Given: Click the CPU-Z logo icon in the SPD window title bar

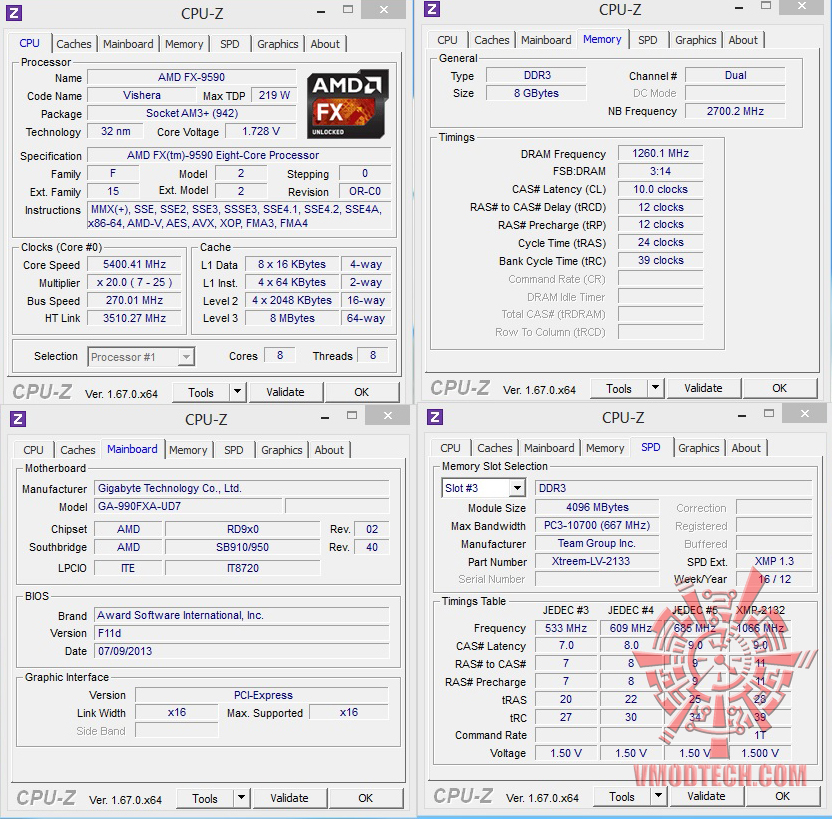Looking at the screenshot, I should 435,417.
